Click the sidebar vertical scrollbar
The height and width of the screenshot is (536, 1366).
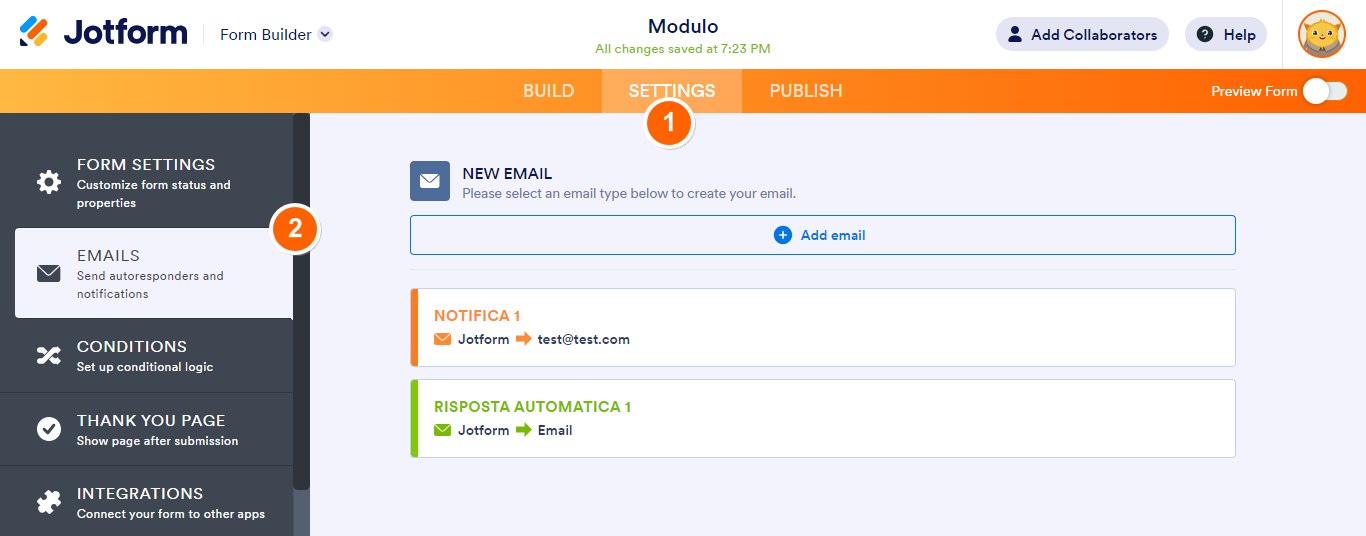click(x=301, y=300)
